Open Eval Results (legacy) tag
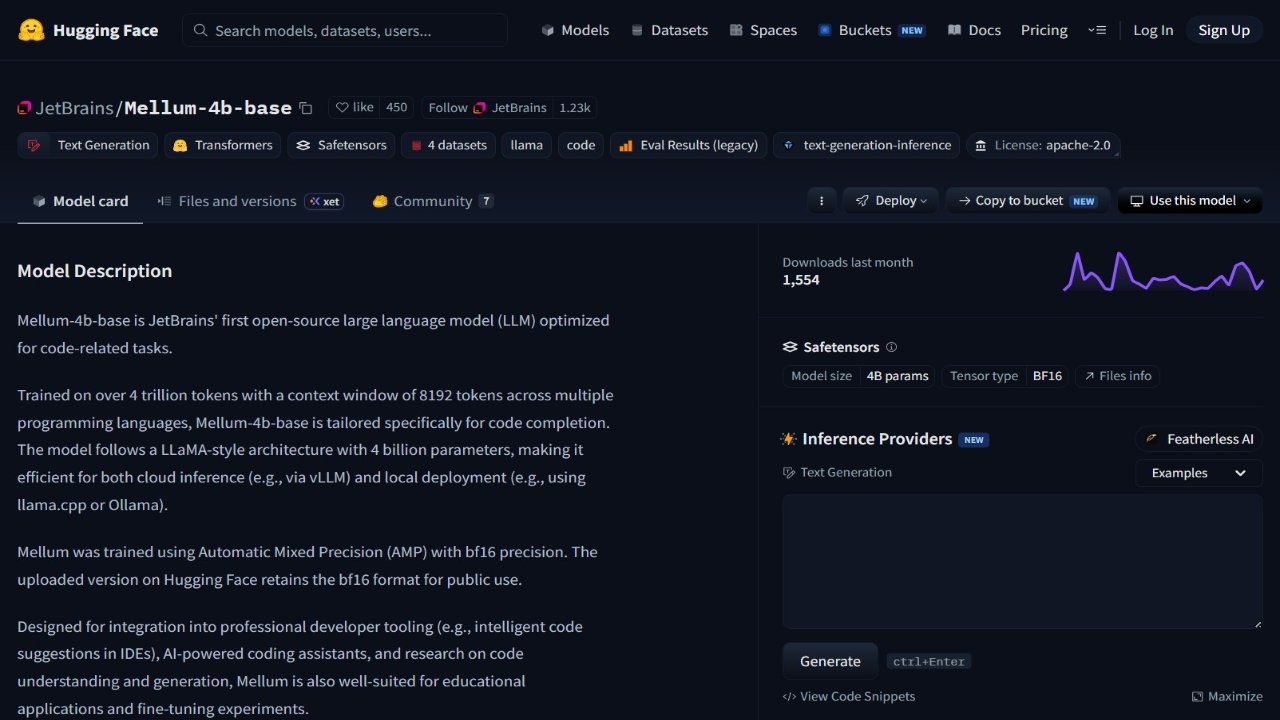Image resolution: width=1280 pixels, height=720 pixels. [x=689, y=145]
